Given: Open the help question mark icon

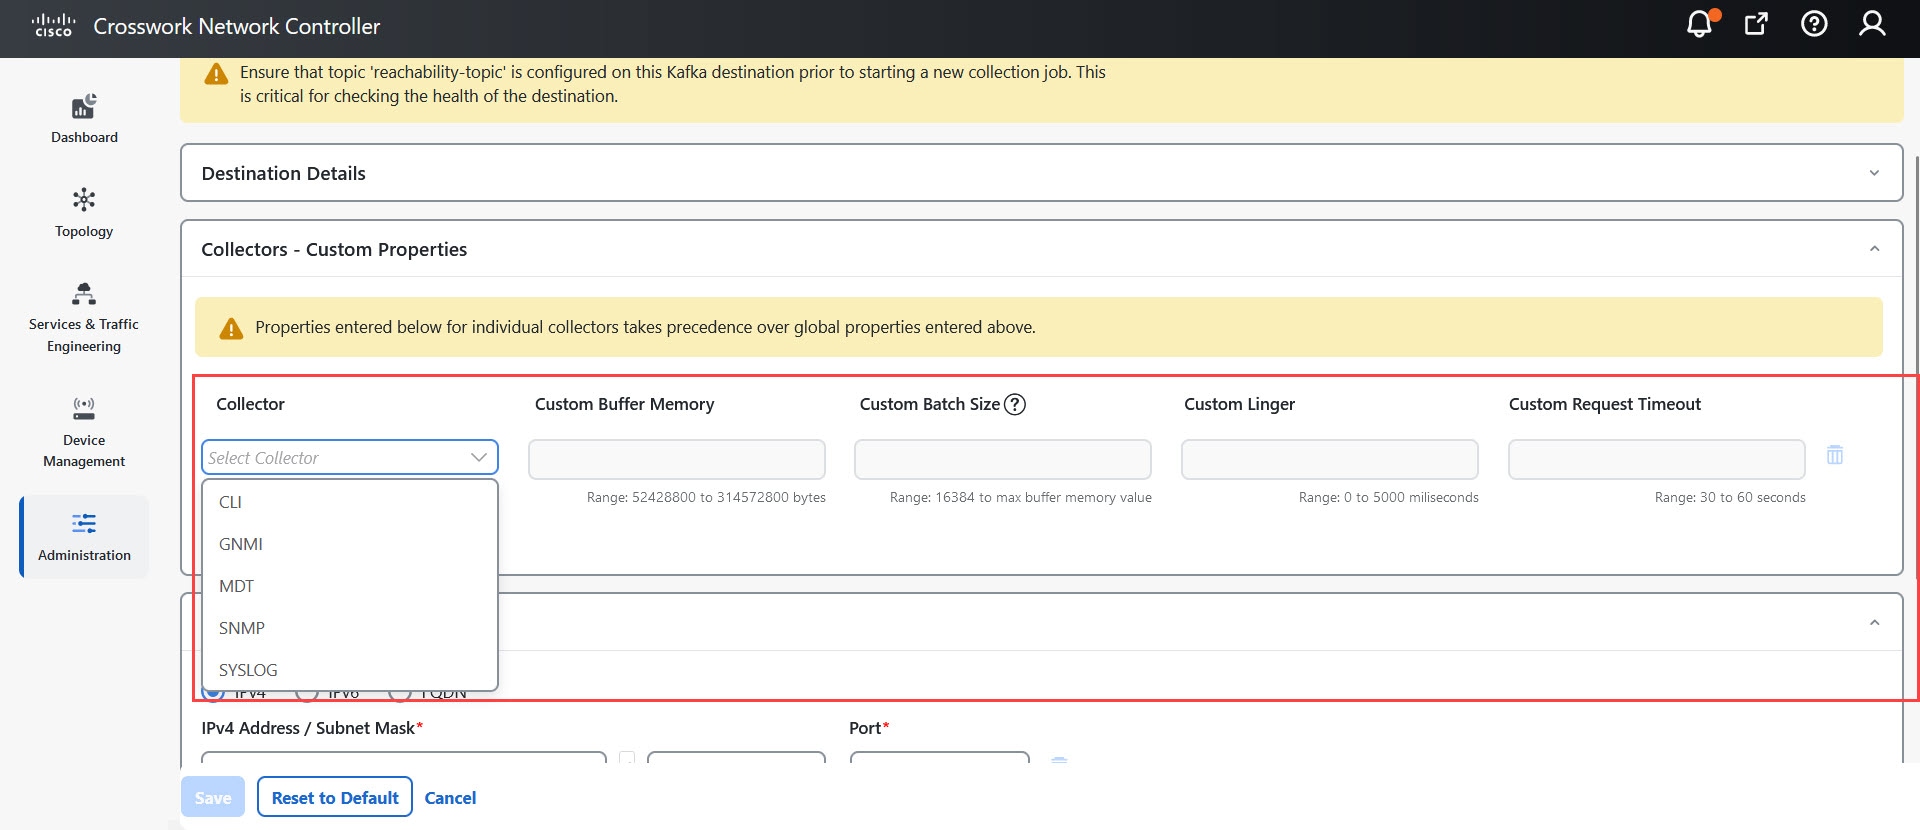Looking at the screenshot, I should 1814,24.
